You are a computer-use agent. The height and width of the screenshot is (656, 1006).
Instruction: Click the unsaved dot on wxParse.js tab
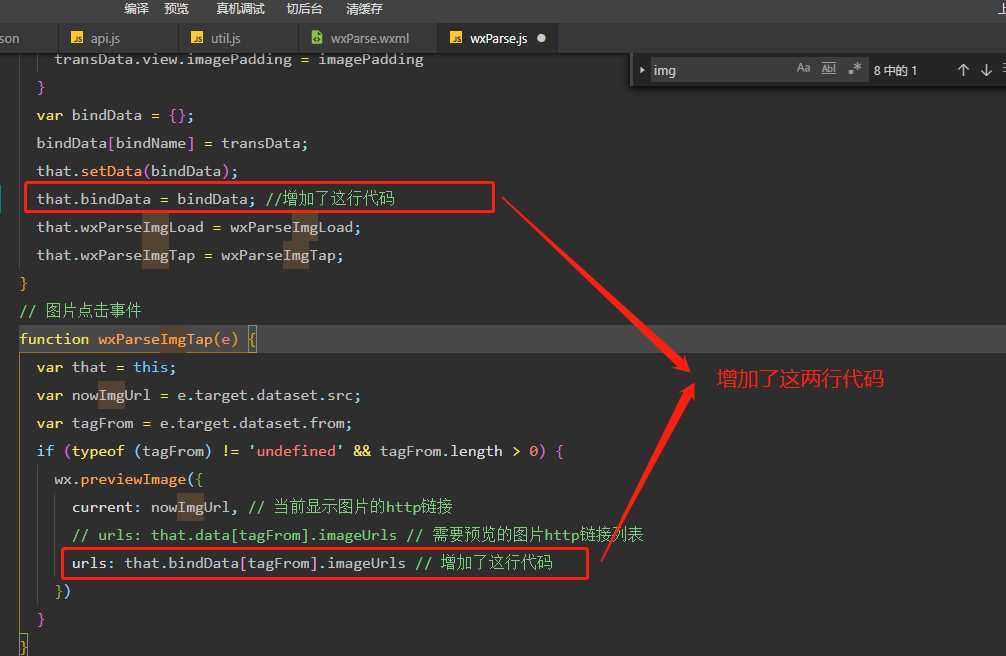[541, 38]
